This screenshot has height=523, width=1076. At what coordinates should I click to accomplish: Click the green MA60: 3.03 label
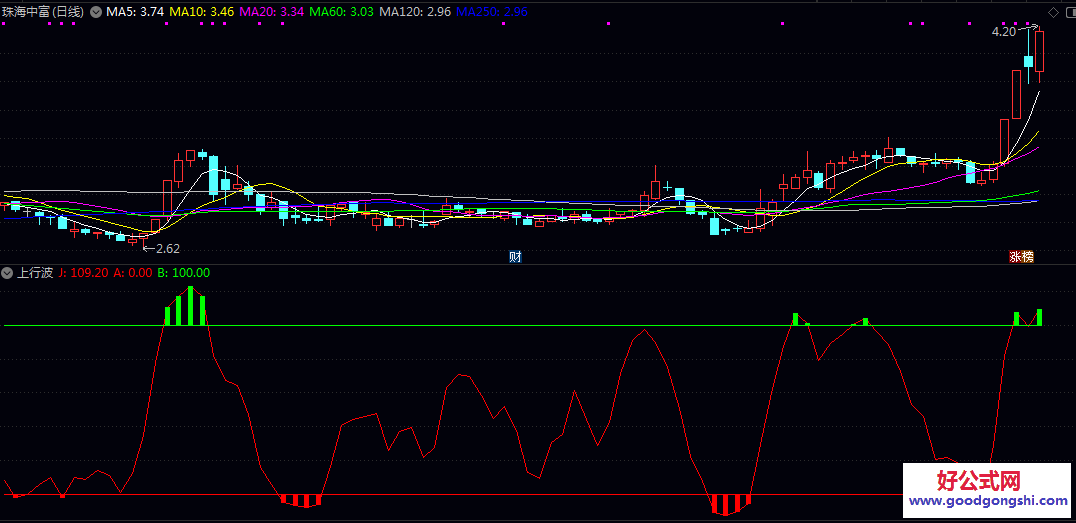tap(342, 12)
